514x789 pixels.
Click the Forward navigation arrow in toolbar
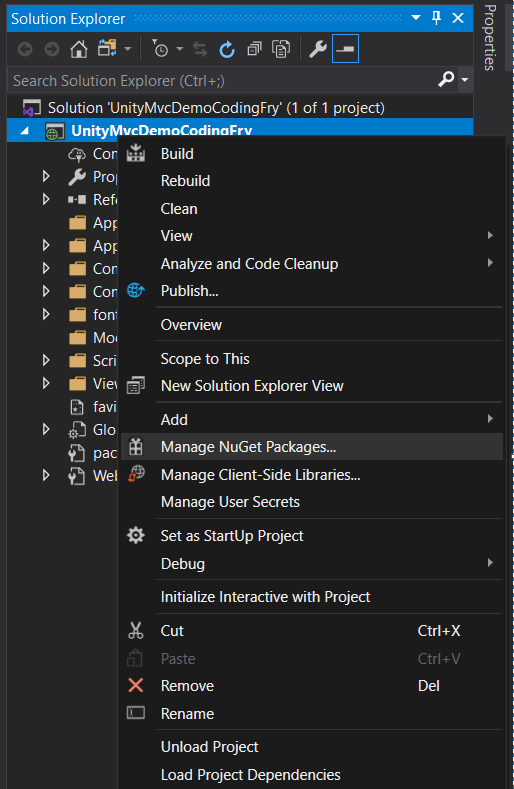click(52, 49)
